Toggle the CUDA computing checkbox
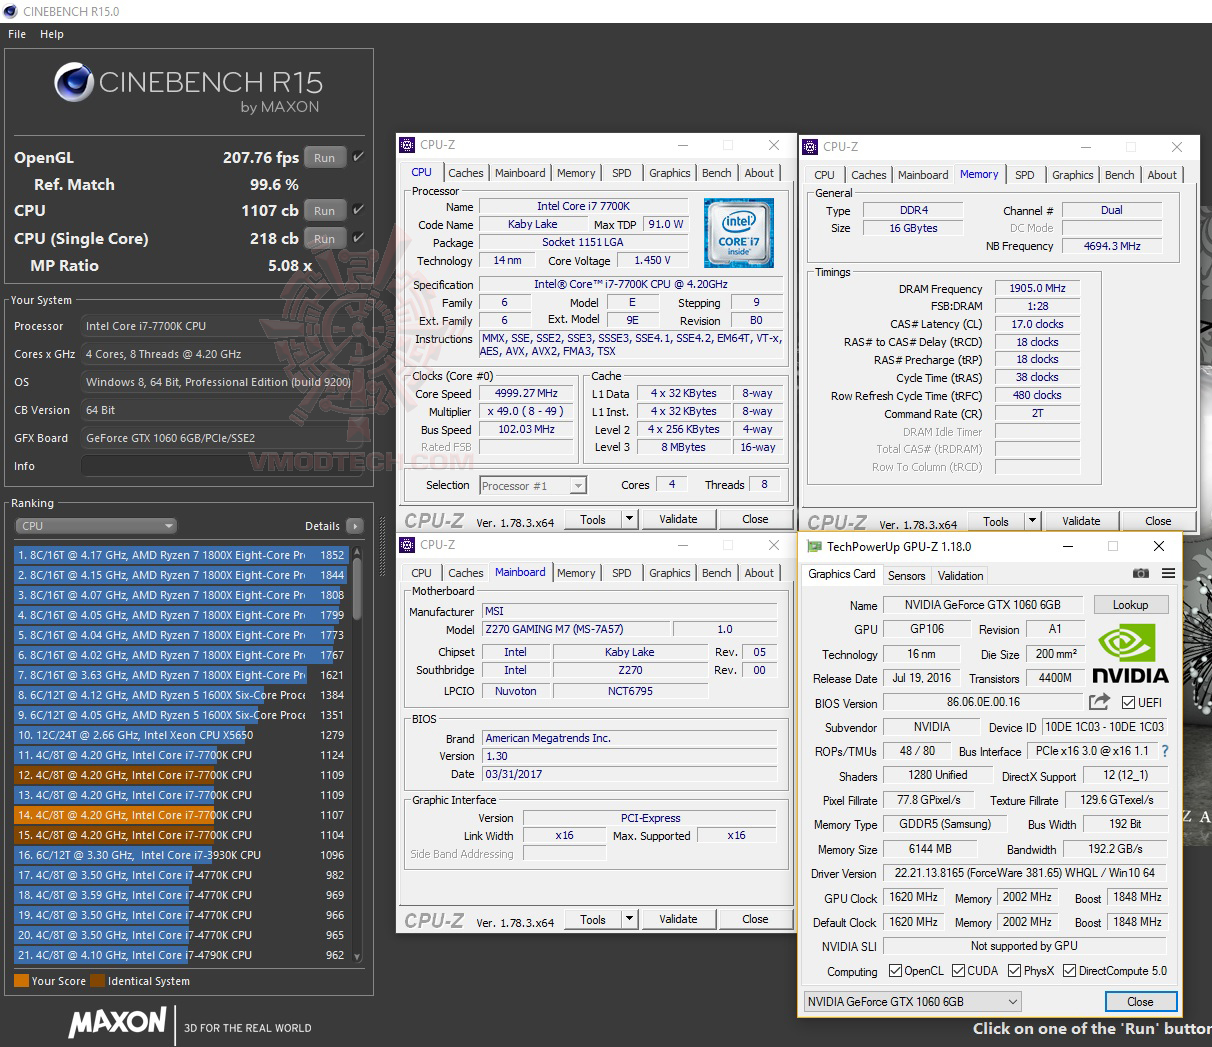This screenshot has width=1212, height=1047. click(x=958, y=971)
